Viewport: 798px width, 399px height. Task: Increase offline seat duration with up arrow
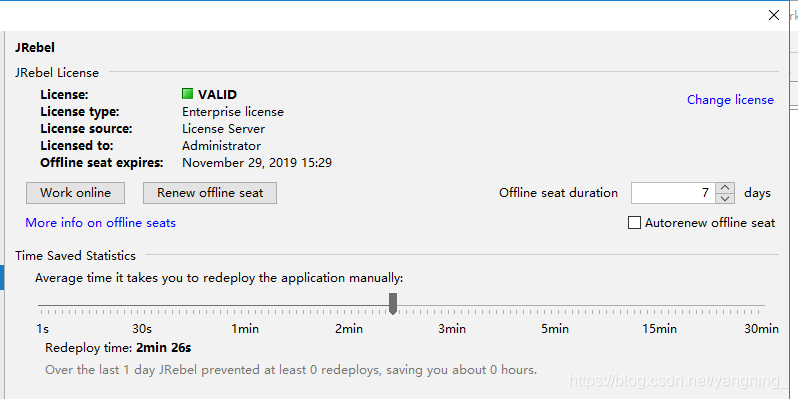click(x=725, y=188)
